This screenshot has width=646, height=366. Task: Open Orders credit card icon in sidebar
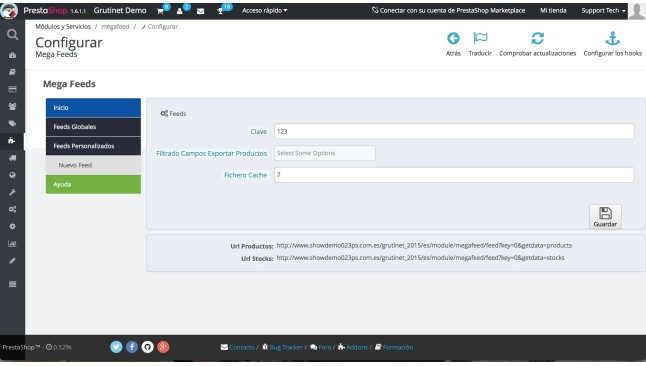[x=12, y=89]
